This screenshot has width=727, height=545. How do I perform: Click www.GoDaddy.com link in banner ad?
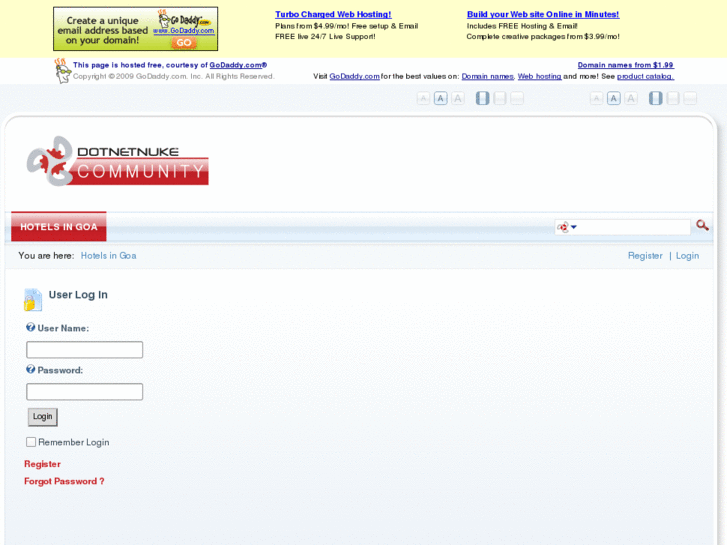point(184,31)
